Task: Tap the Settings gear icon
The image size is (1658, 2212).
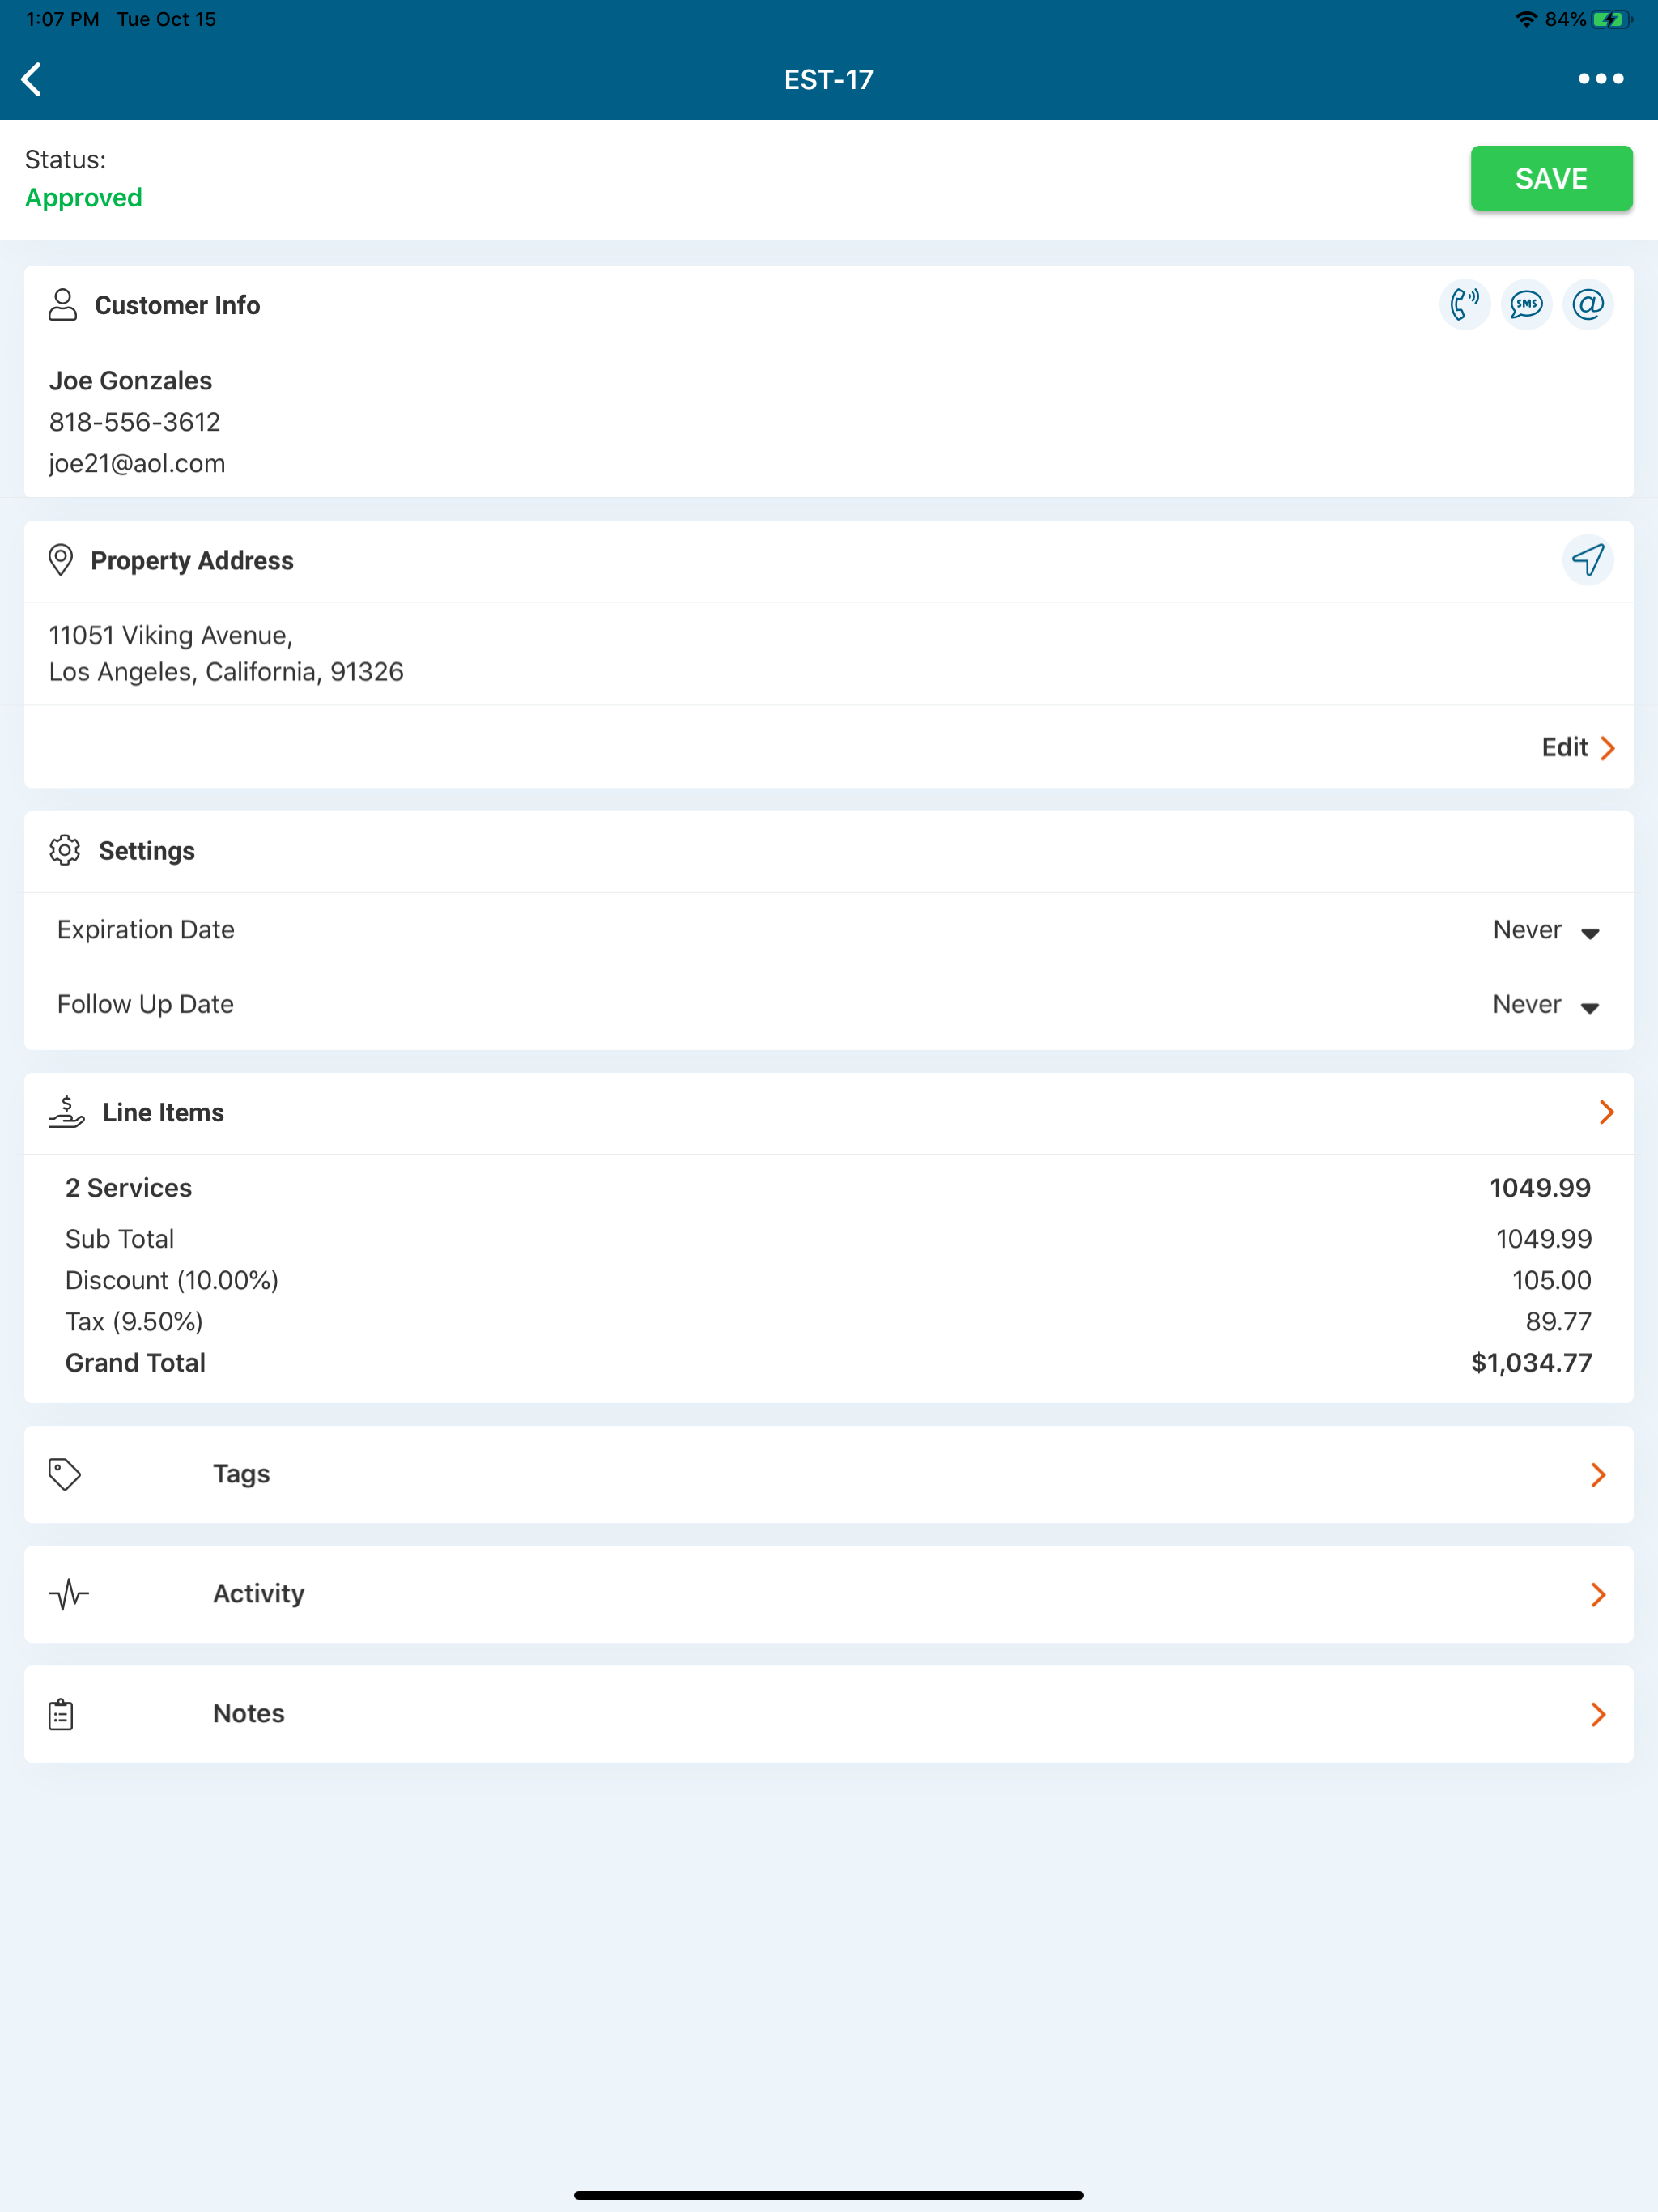Action: tap(65, 850)
